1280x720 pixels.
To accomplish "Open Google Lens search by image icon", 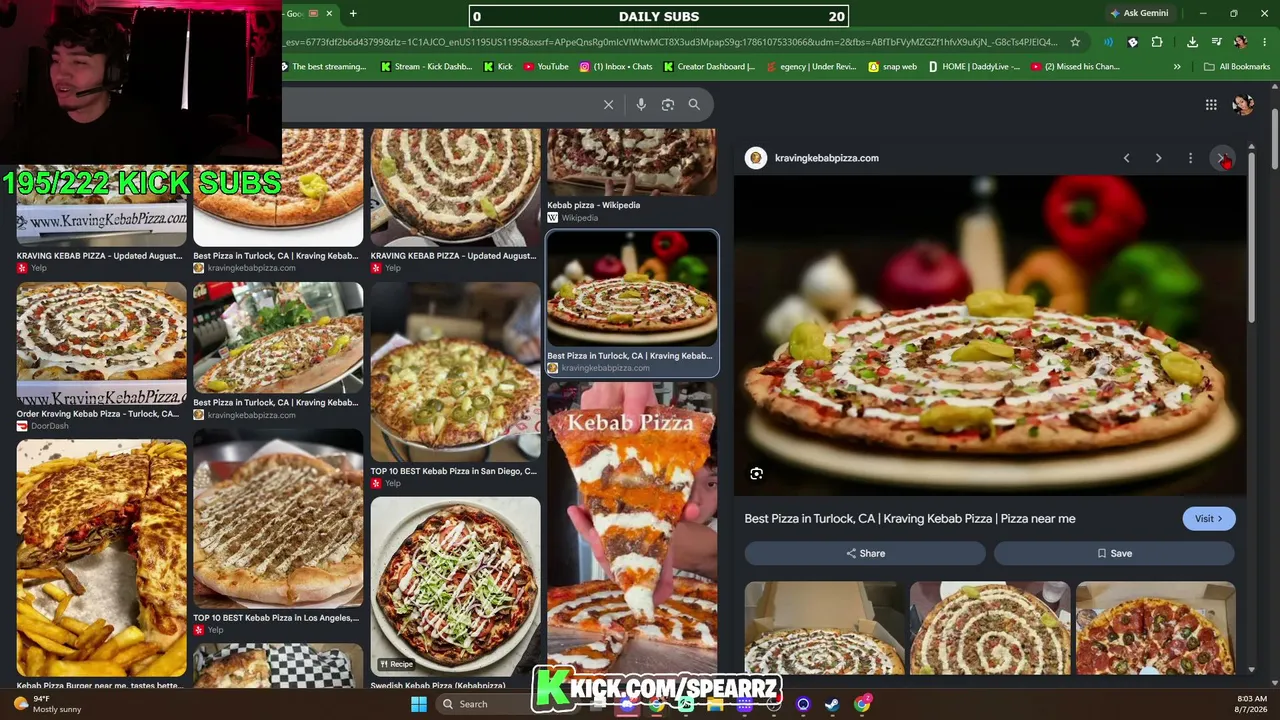I will 668,104.
